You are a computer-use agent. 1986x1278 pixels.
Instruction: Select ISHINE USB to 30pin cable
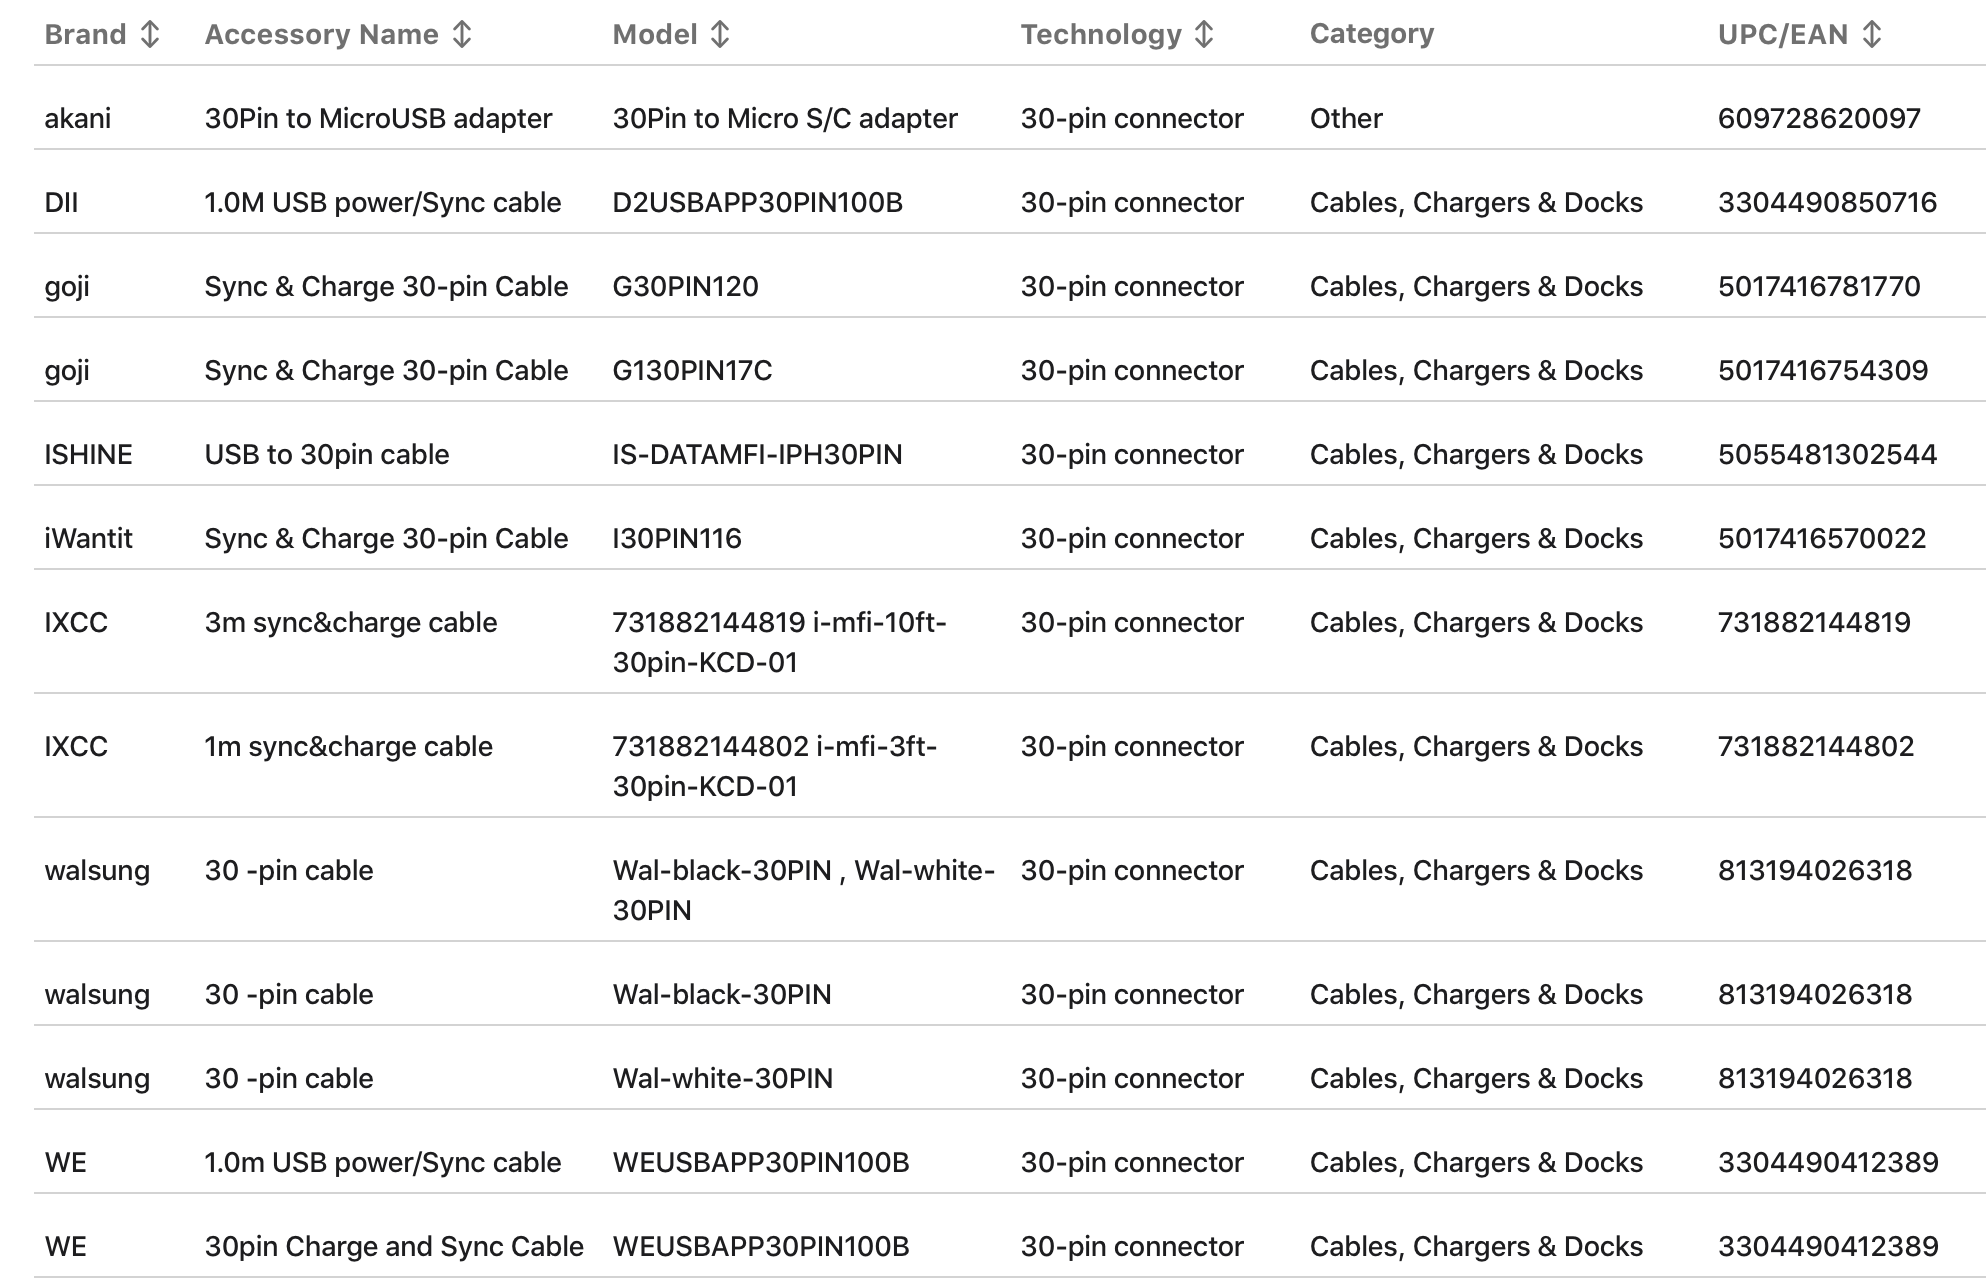326,455
